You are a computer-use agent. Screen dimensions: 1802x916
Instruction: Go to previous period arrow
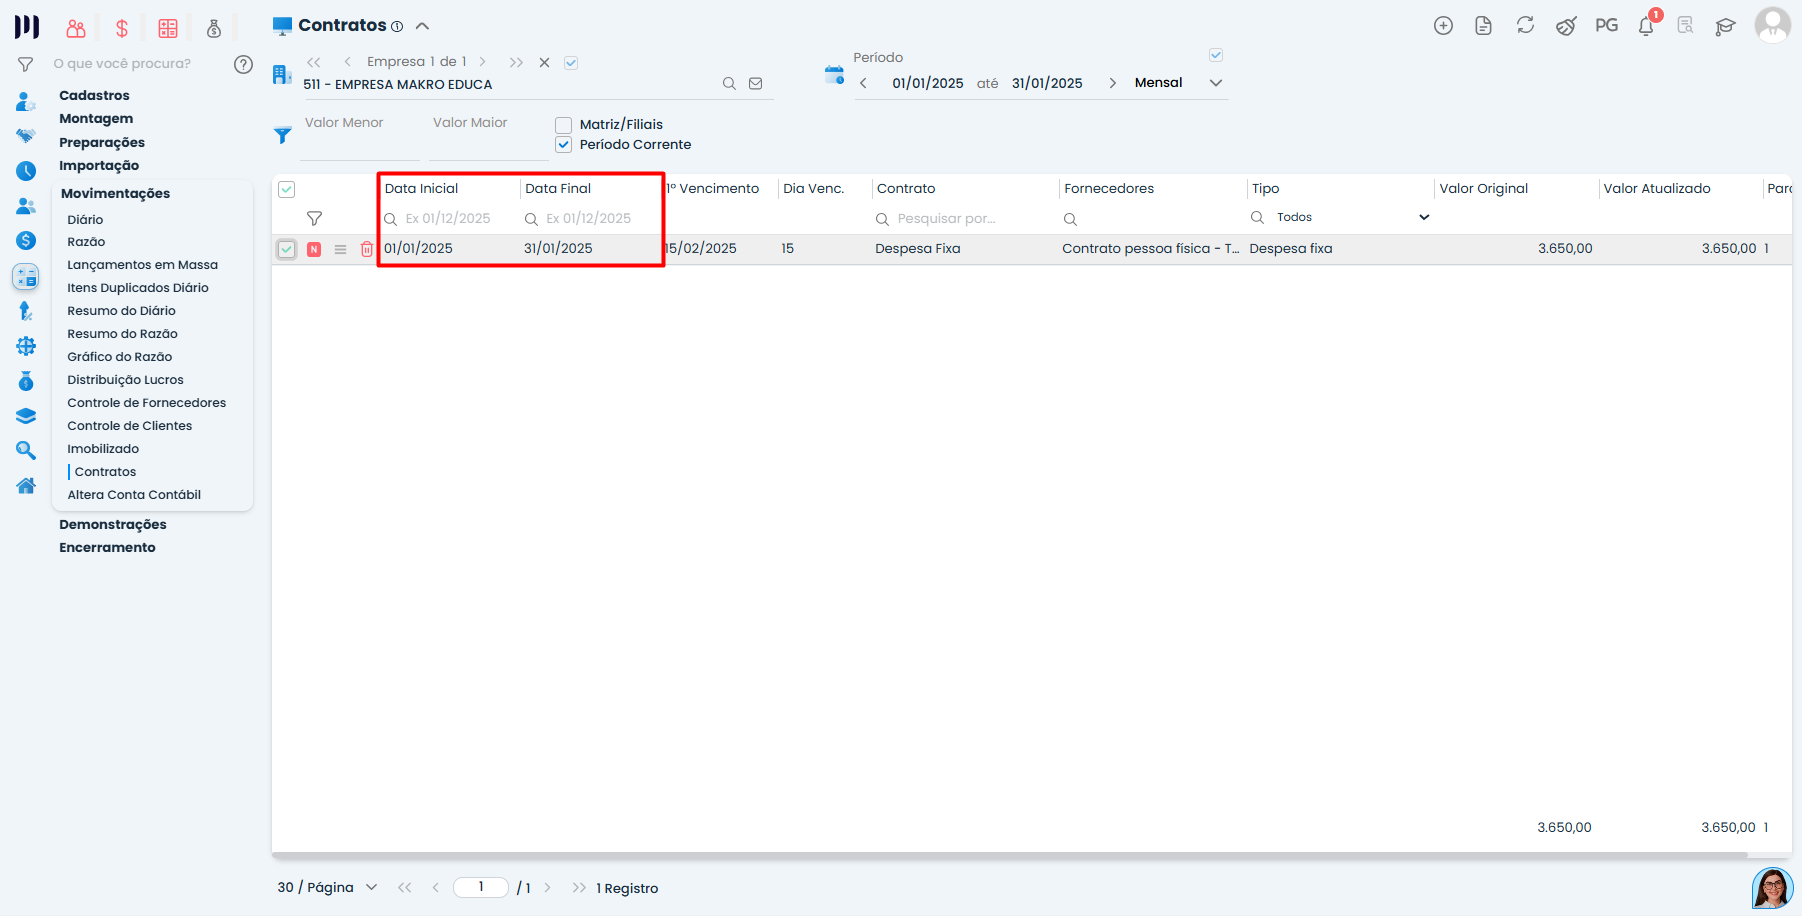[x=864, y=83]
